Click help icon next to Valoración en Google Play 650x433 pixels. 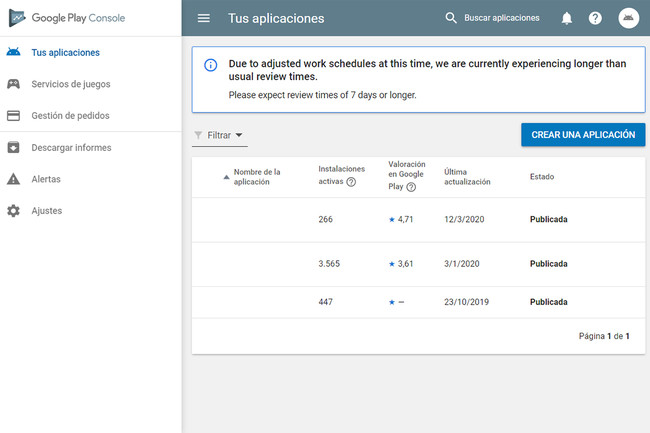(x=411, y=187)
